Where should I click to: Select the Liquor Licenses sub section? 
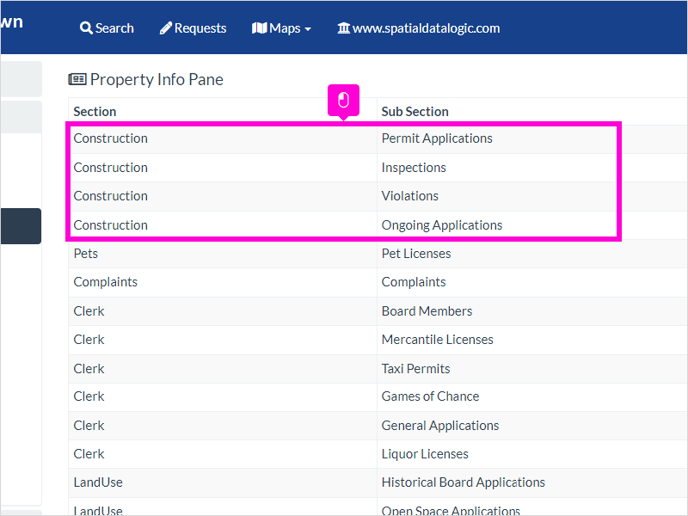click(x=425, y=454)
